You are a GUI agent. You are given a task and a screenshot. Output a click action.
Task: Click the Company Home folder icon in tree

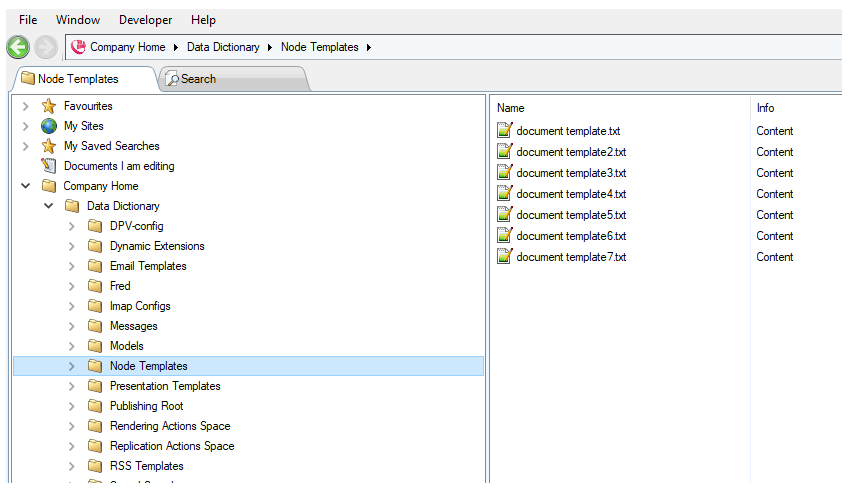pyautogui.click(x=49, y=186)
